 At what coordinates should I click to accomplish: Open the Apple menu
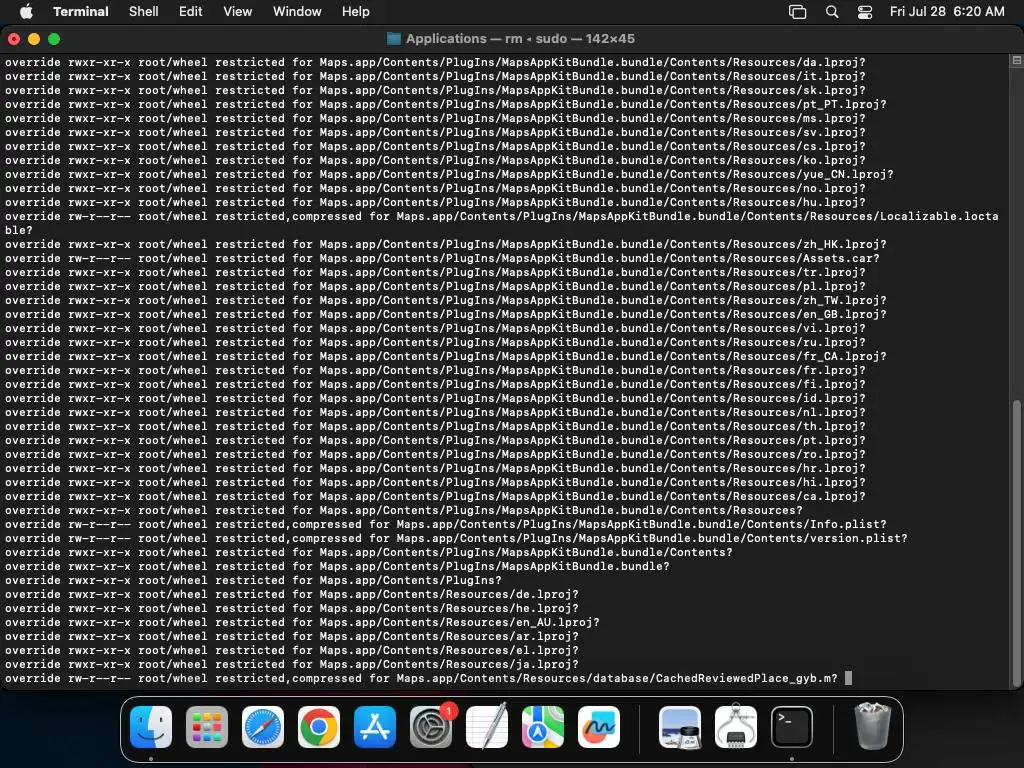[x=26, y=11]
